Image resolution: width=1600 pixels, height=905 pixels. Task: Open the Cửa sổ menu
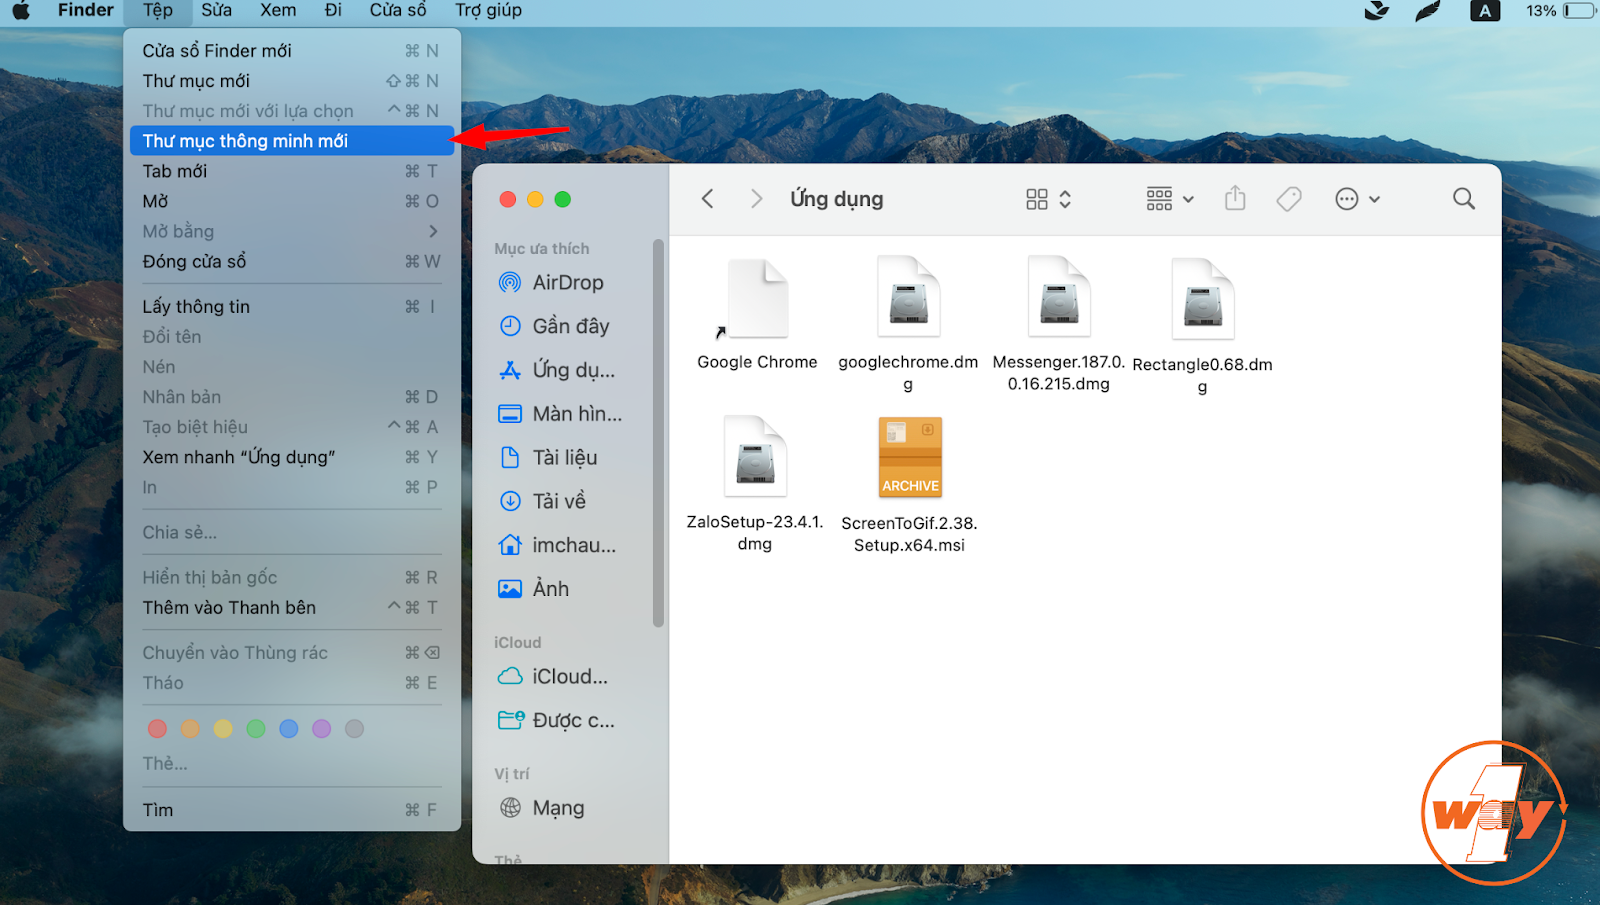pos(398,10)
